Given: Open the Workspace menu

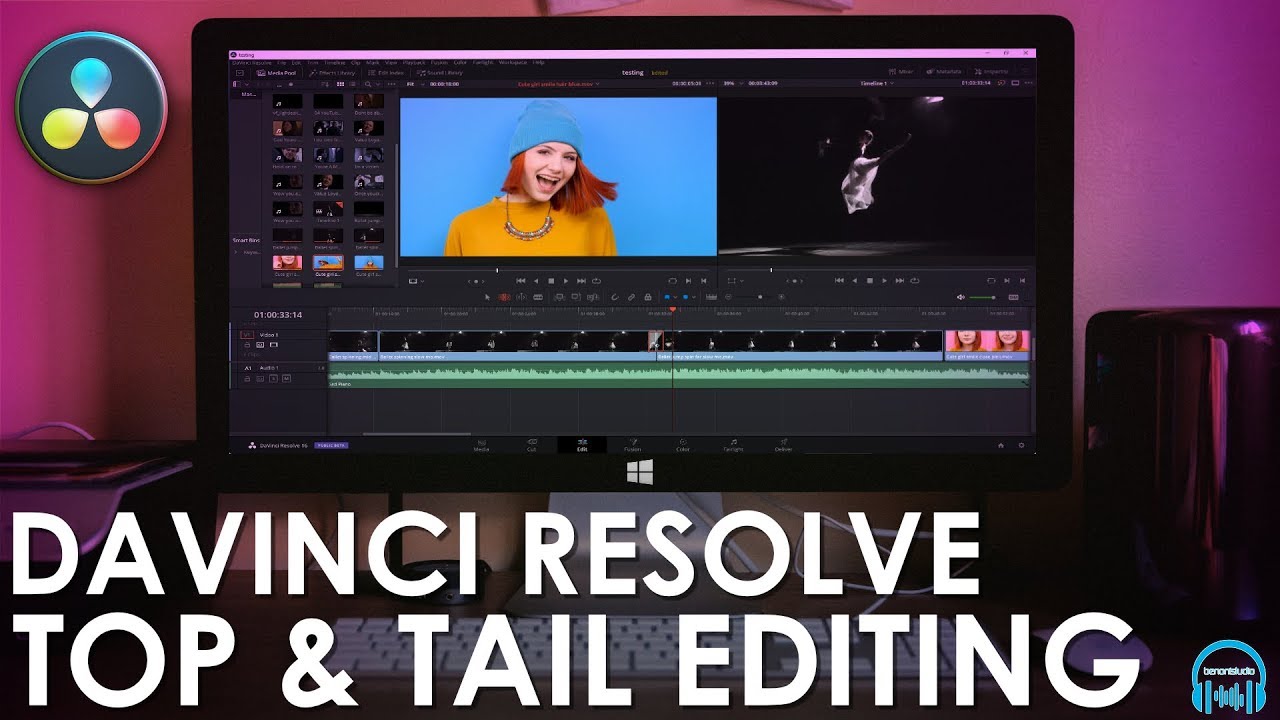Looking at the screenshot, I should 513,62.
